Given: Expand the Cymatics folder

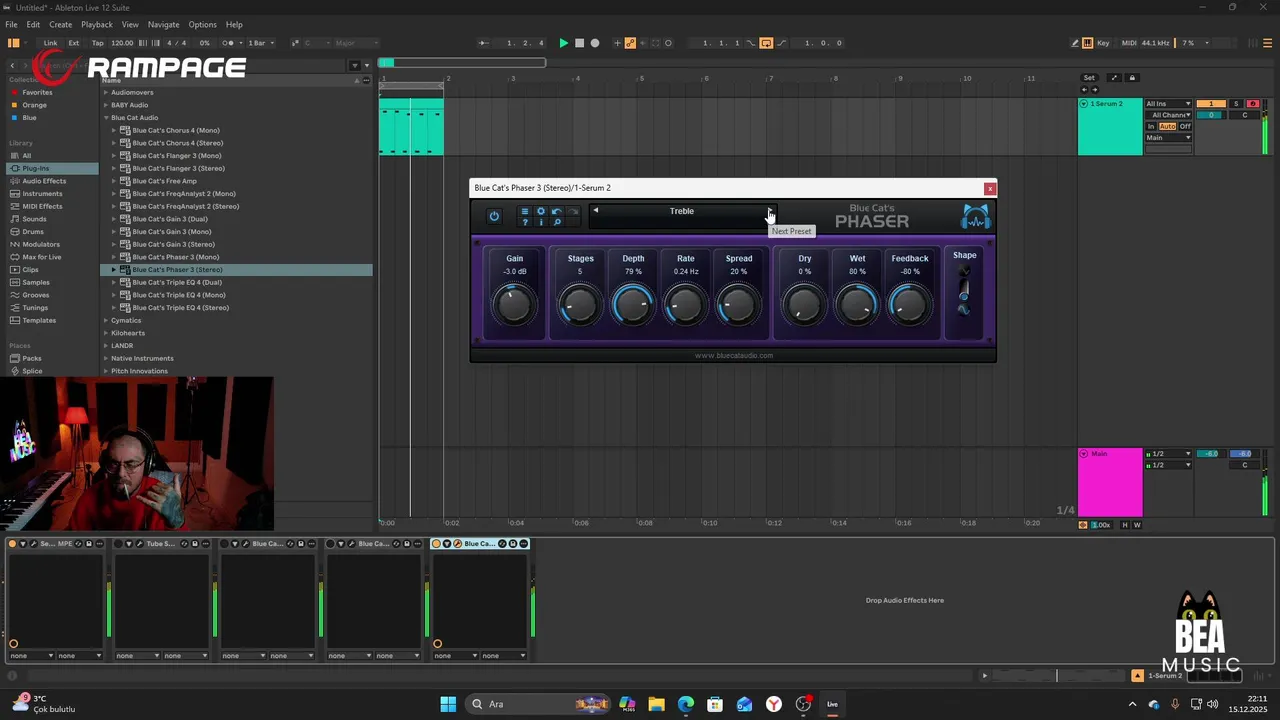Looking at the screenshot, I should tap(106, 320).
